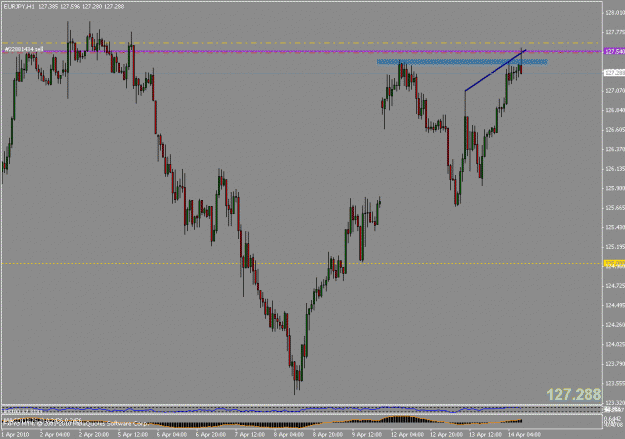
Task: Click the 12 Apr 20:00 time label
Action: 446,434
